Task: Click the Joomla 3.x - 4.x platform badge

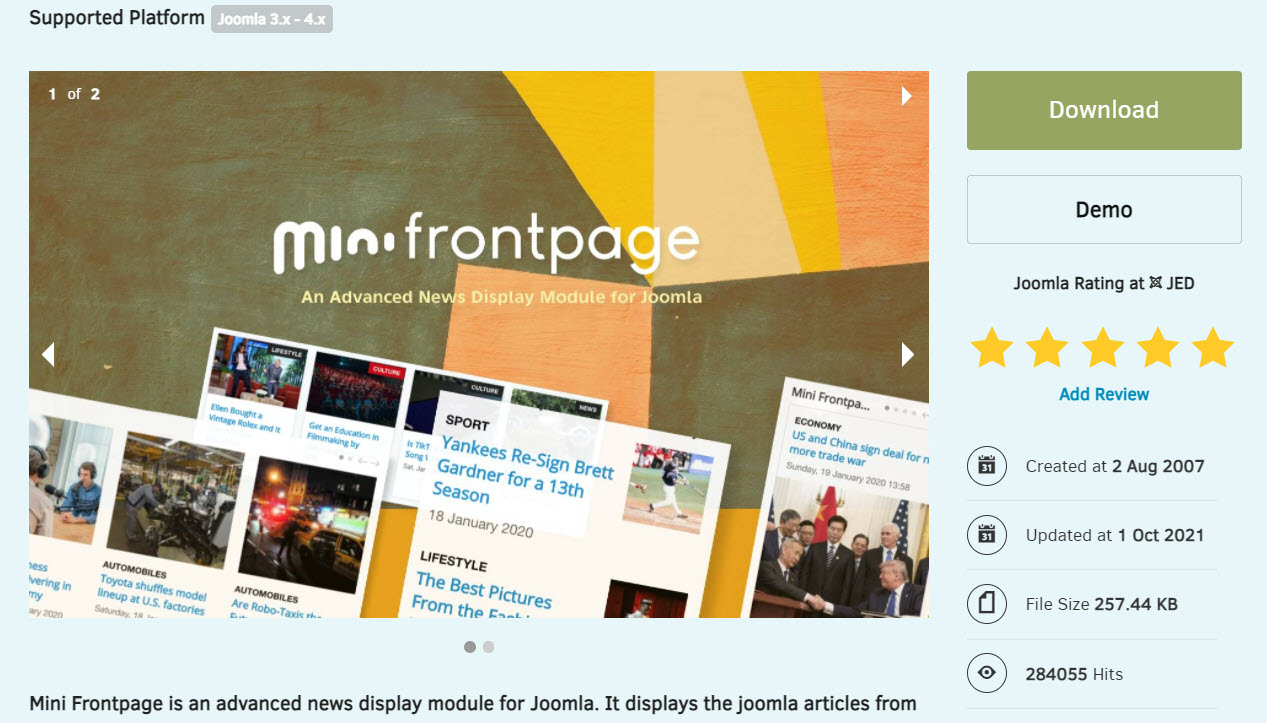Action: 272,19
